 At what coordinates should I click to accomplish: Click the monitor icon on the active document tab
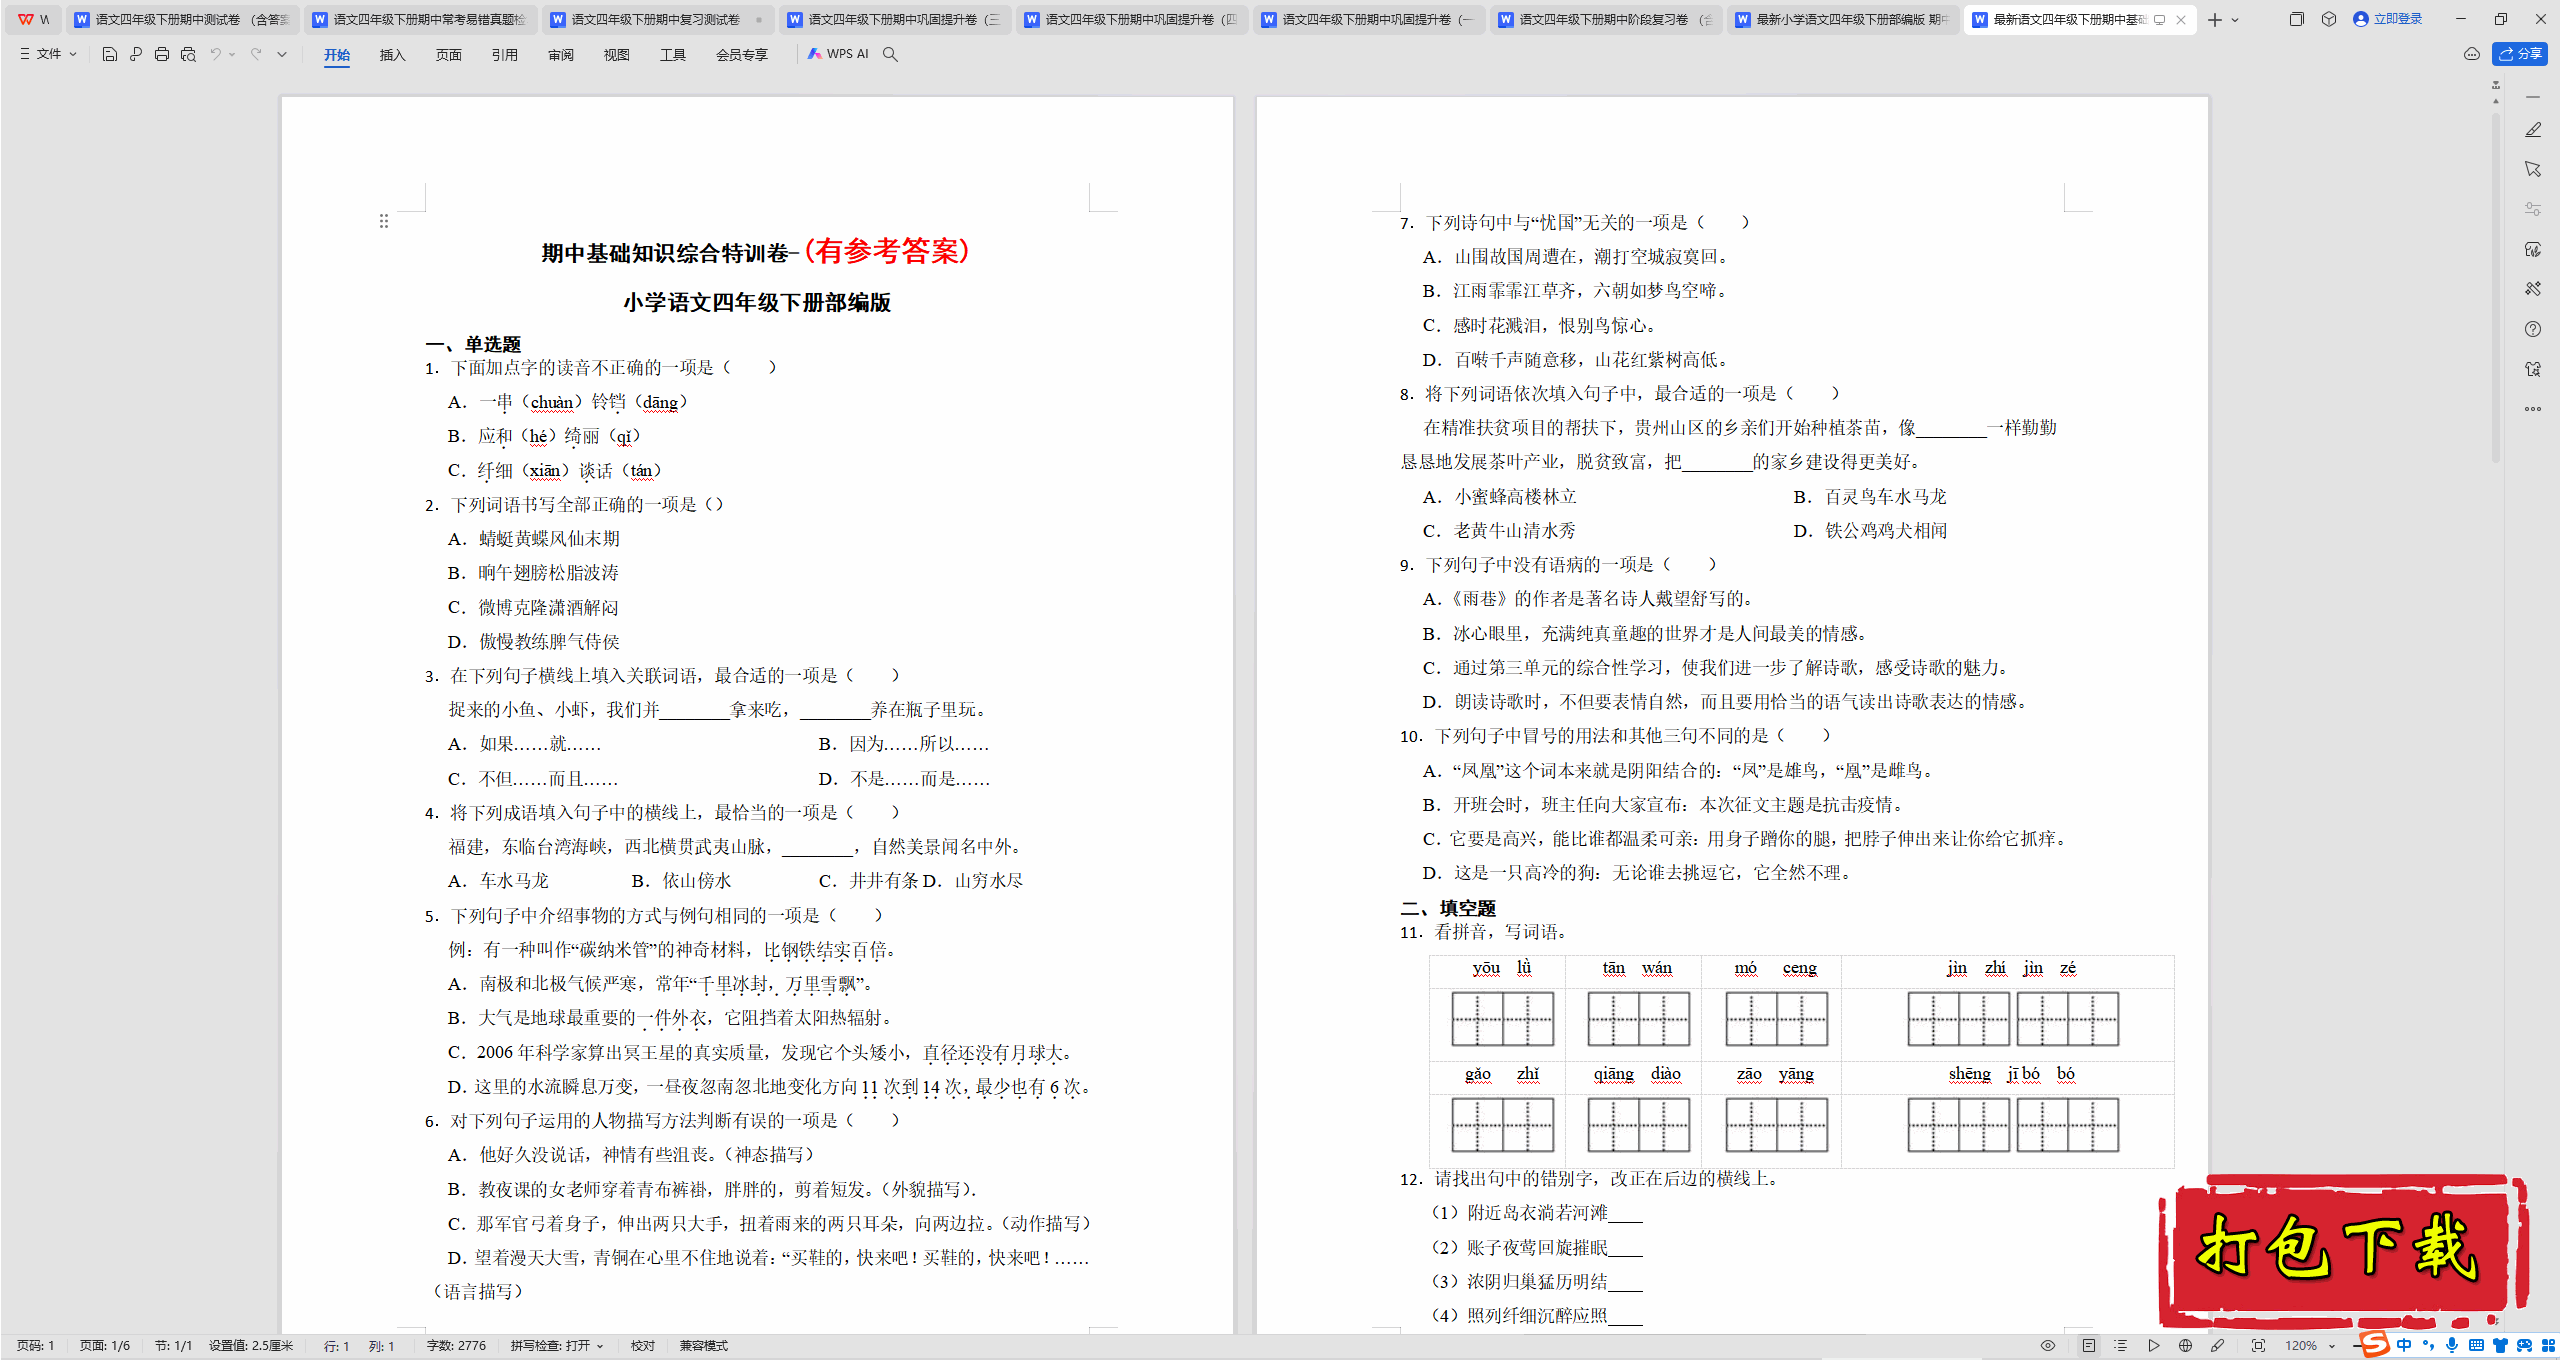(x=2159, y=19)
